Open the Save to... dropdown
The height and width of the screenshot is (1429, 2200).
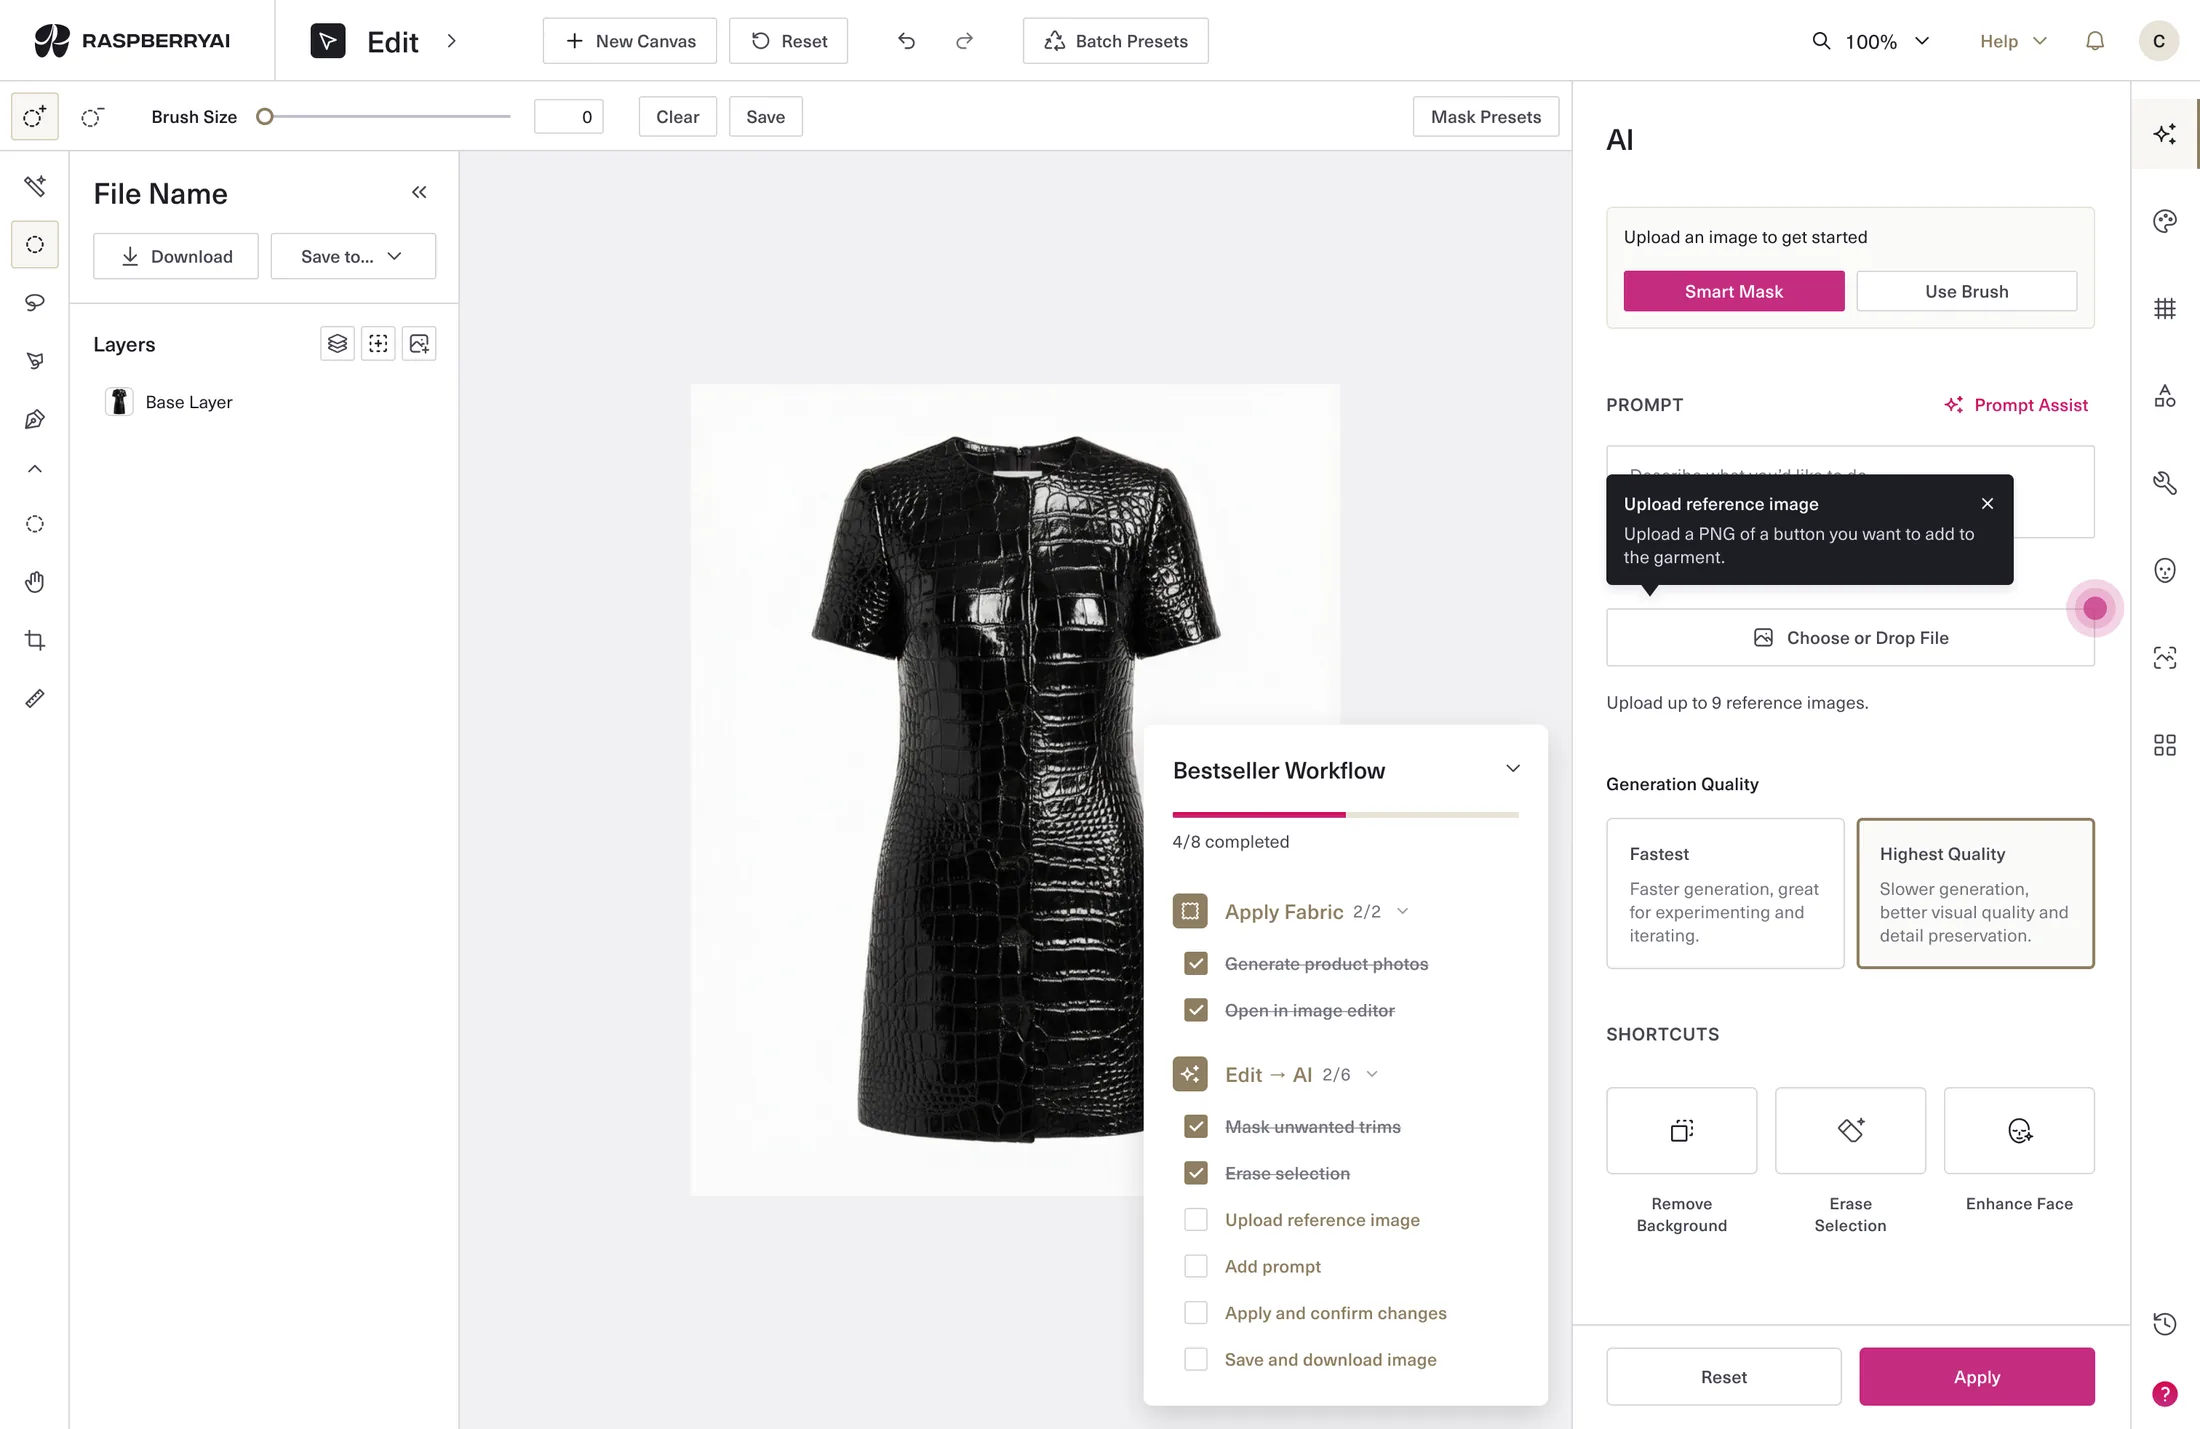[x=353, y=256]
